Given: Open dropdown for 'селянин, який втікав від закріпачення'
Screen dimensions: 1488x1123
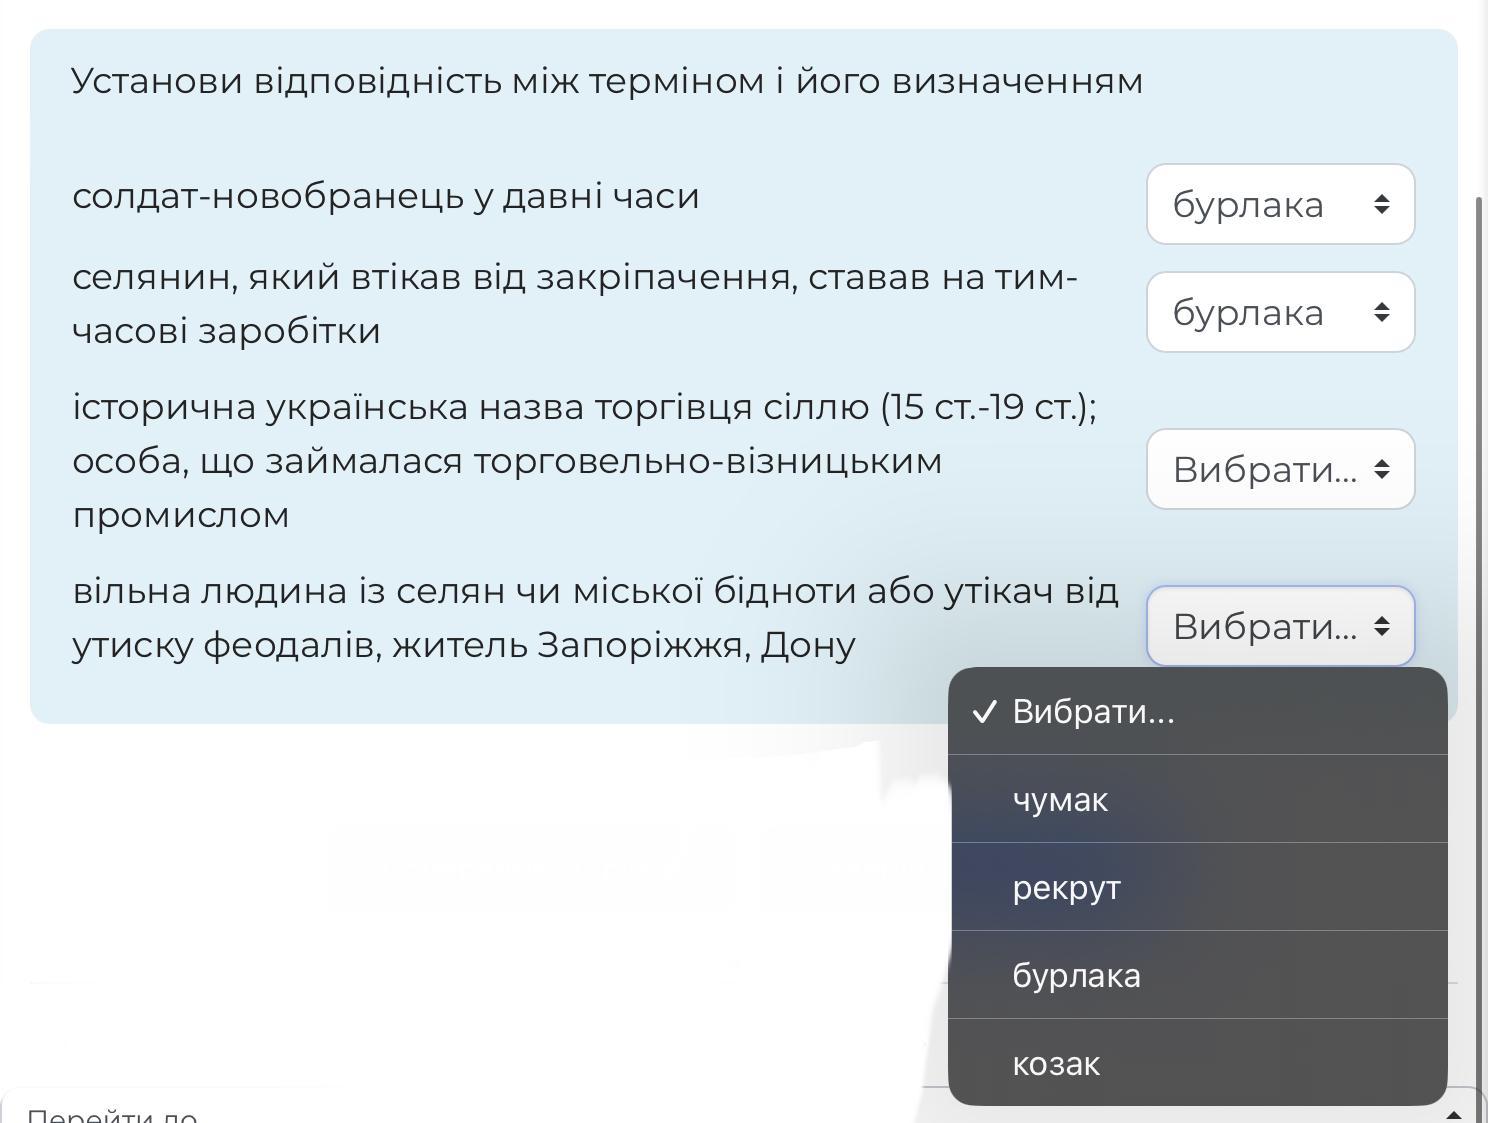Looking at the screenshot, I should [x=1279, y=312].
